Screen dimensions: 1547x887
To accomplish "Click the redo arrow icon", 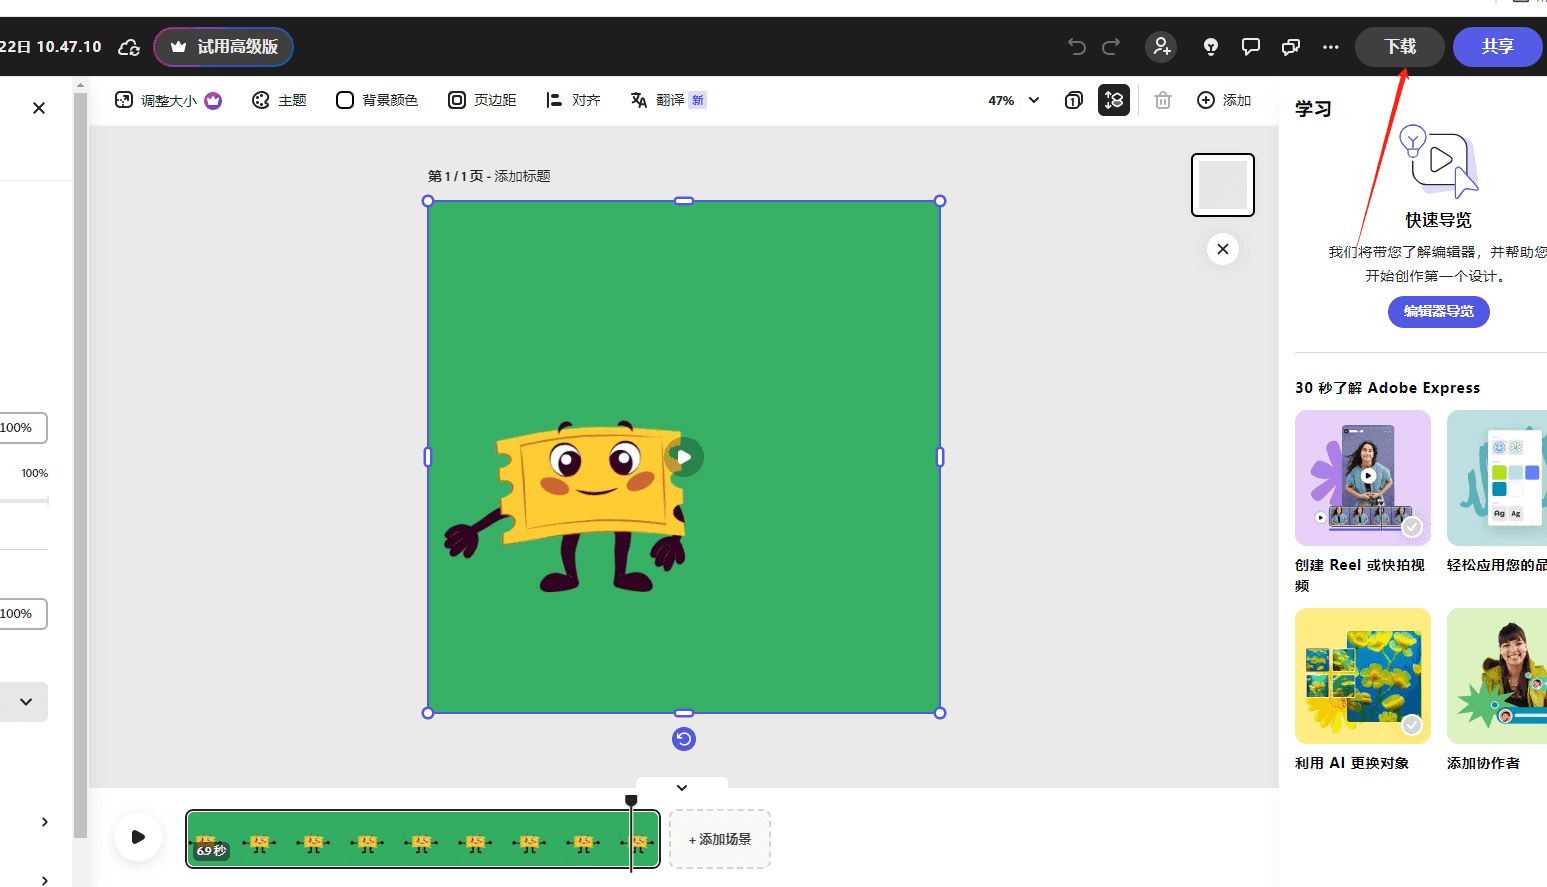I will (1111, 46).
